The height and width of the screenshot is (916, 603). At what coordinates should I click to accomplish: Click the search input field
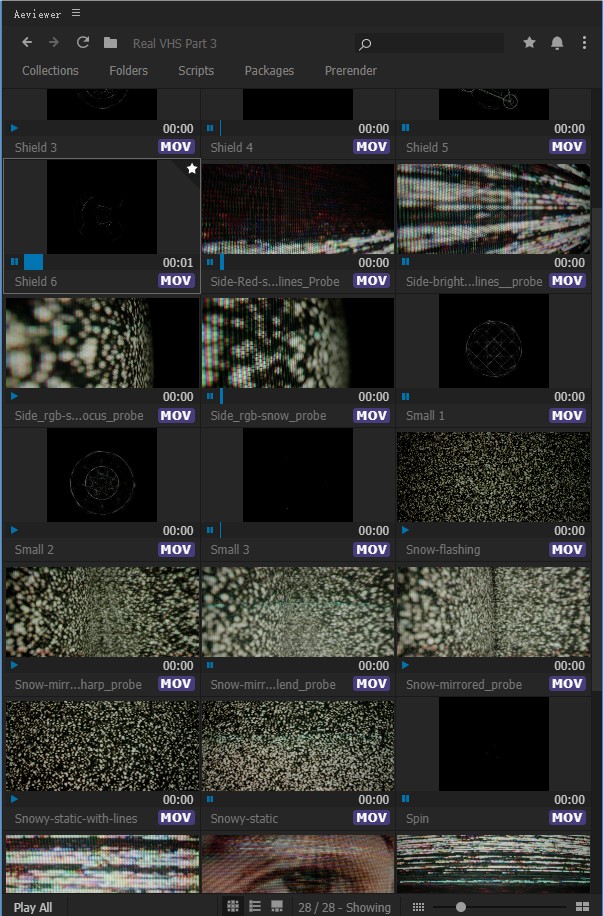(429, 44)
